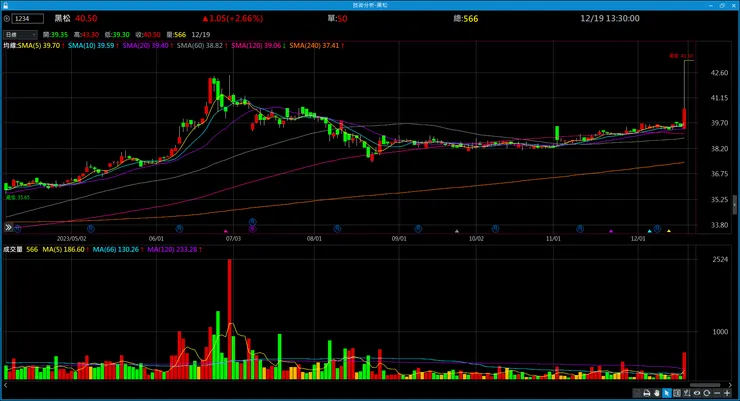Click the SMA(20) 39.40 indicator label

tap(146, 46)
